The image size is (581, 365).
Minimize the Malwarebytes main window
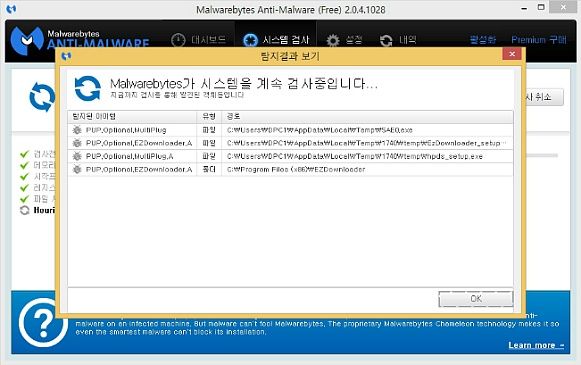(524, 9)
